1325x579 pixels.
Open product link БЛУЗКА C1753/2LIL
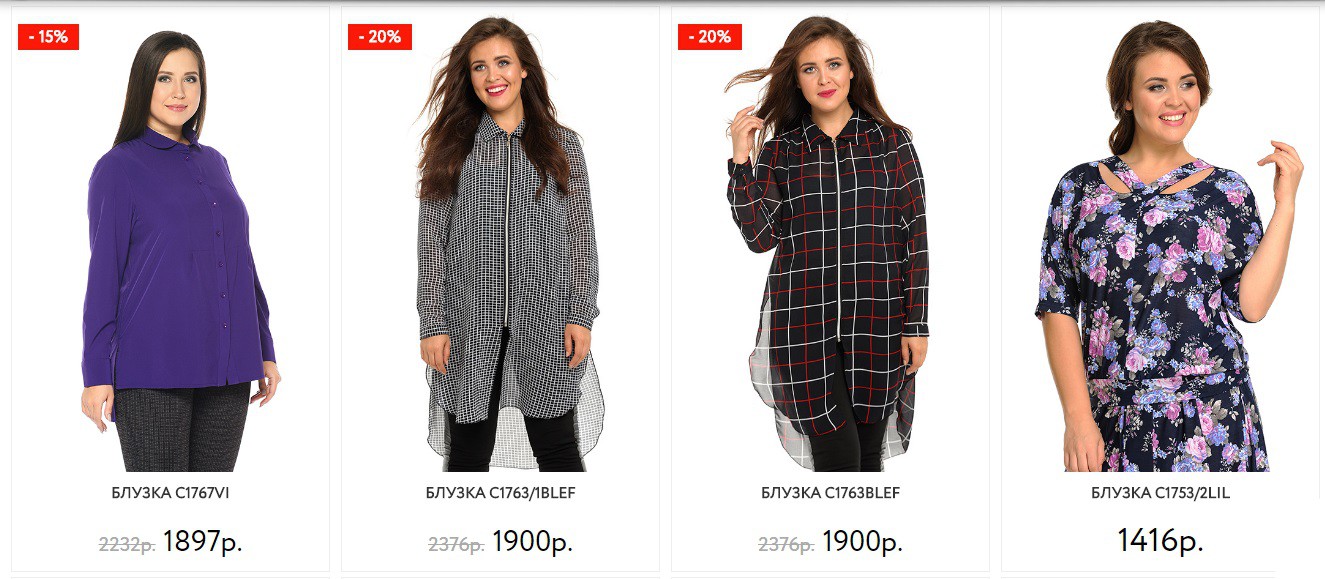click(x=1160, y=493)
